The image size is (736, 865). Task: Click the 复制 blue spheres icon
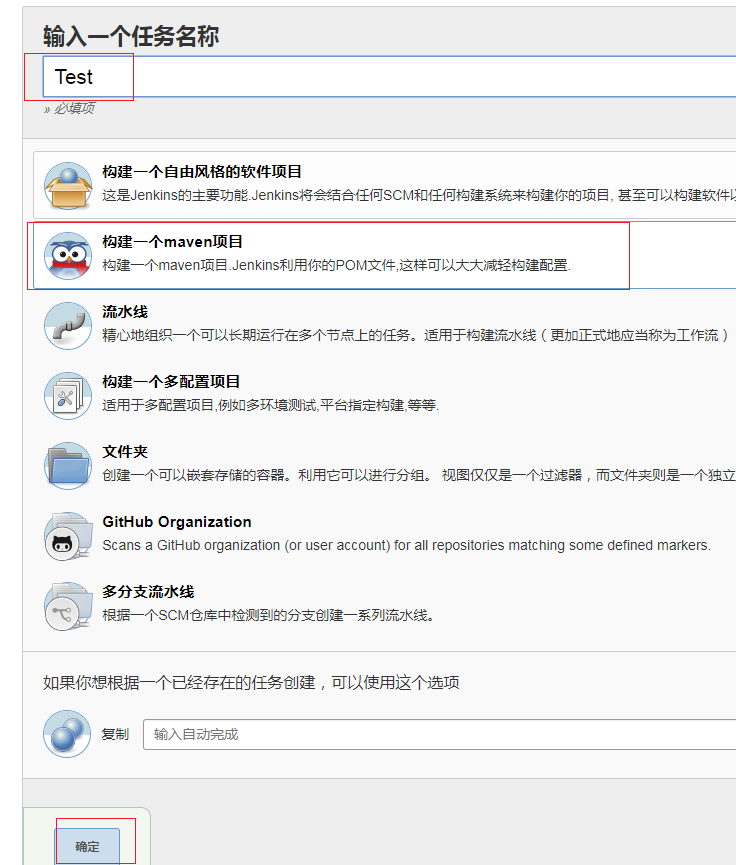click(67, 734)
